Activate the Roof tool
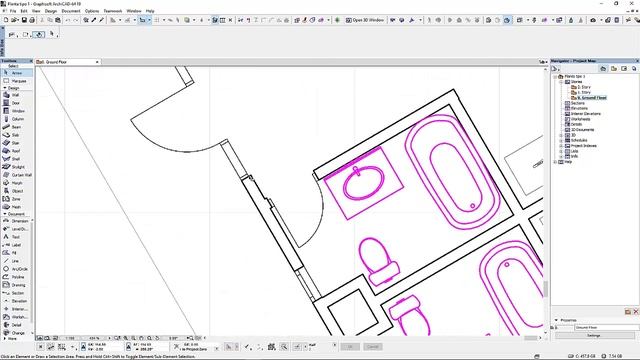The image size is (640, 360). click(x=17, y=151)
